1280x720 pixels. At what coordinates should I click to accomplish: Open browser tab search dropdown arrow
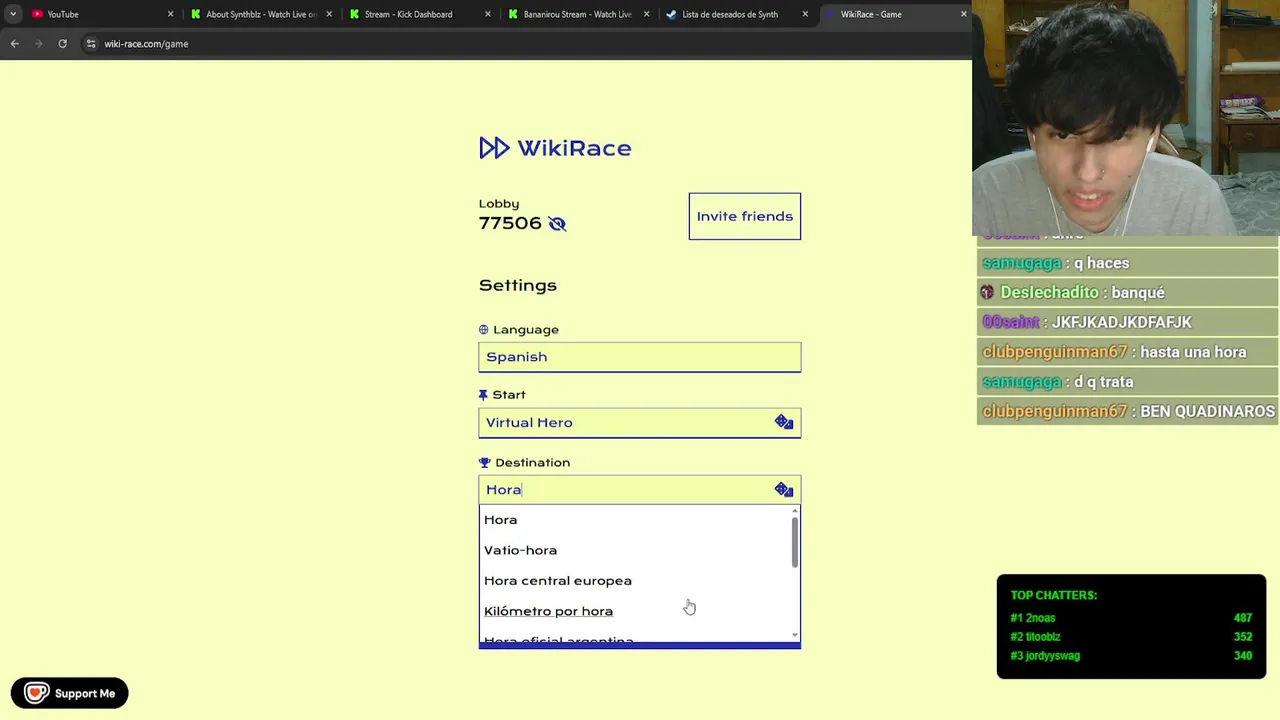pos(12,14)
